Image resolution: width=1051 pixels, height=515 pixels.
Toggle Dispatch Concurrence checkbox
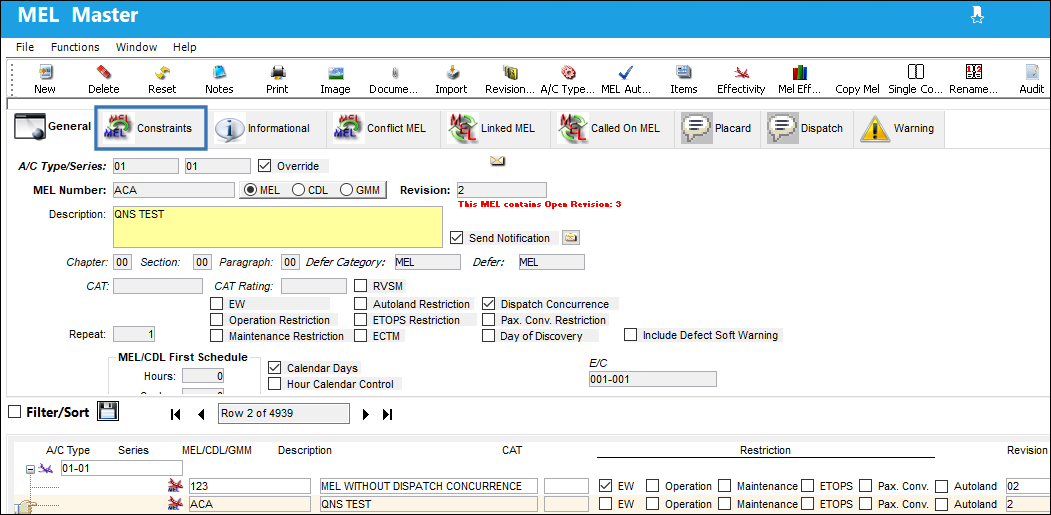(489, 304)
